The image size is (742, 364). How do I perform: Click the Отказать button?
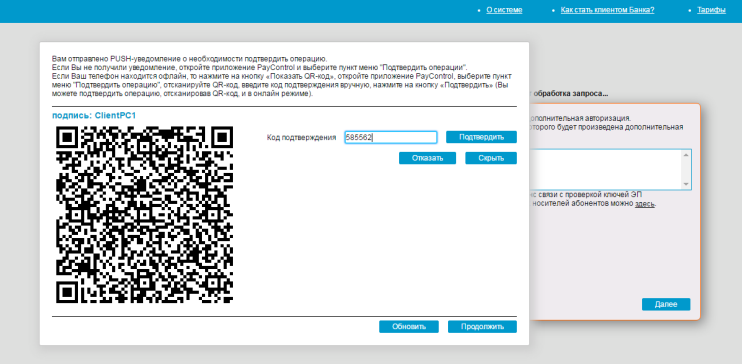[x=427, y=158]
